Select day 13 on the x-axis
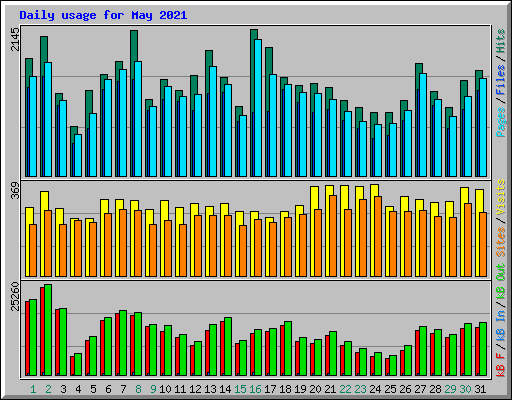512x400 pixels. click(x=210, y=389)
